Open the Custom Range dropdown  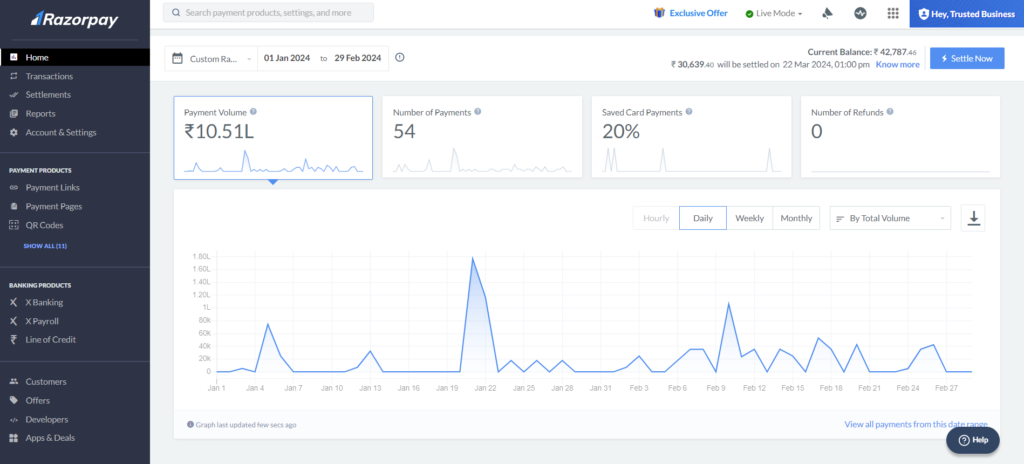212,59
